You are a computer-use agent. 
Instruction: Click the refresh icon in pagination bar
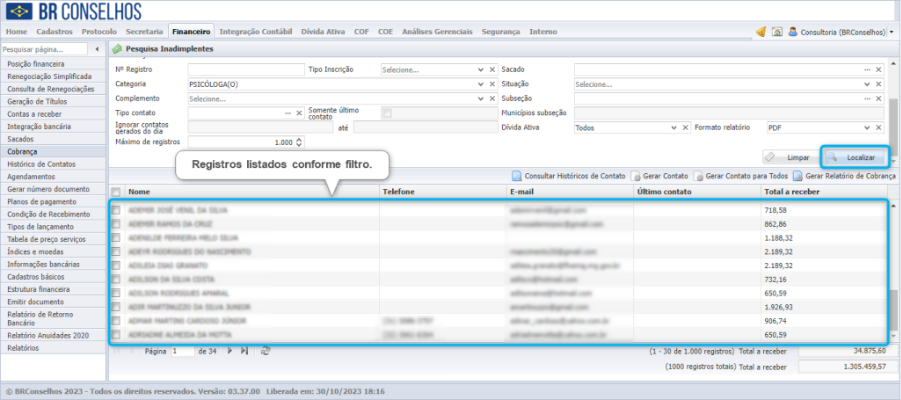(x=265, y=351)
